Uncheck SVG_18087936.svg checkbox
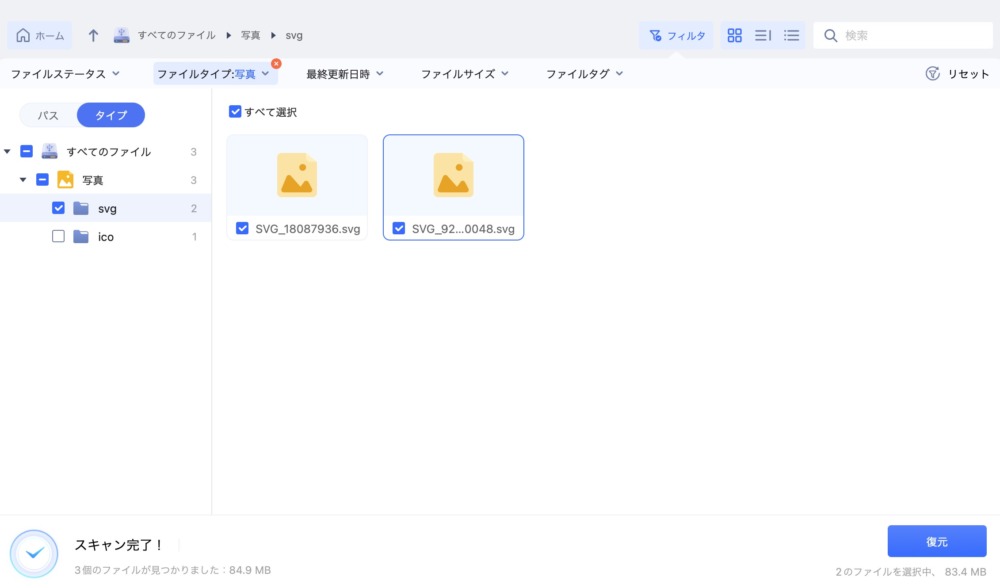Screen dimensions: 1000x588 (x=242, y=228)
